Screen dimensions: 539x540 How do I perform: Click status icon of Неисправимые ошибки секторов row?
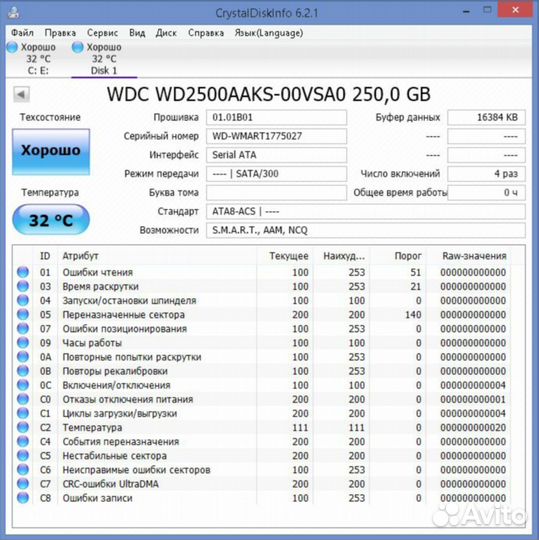pos(23,470)
